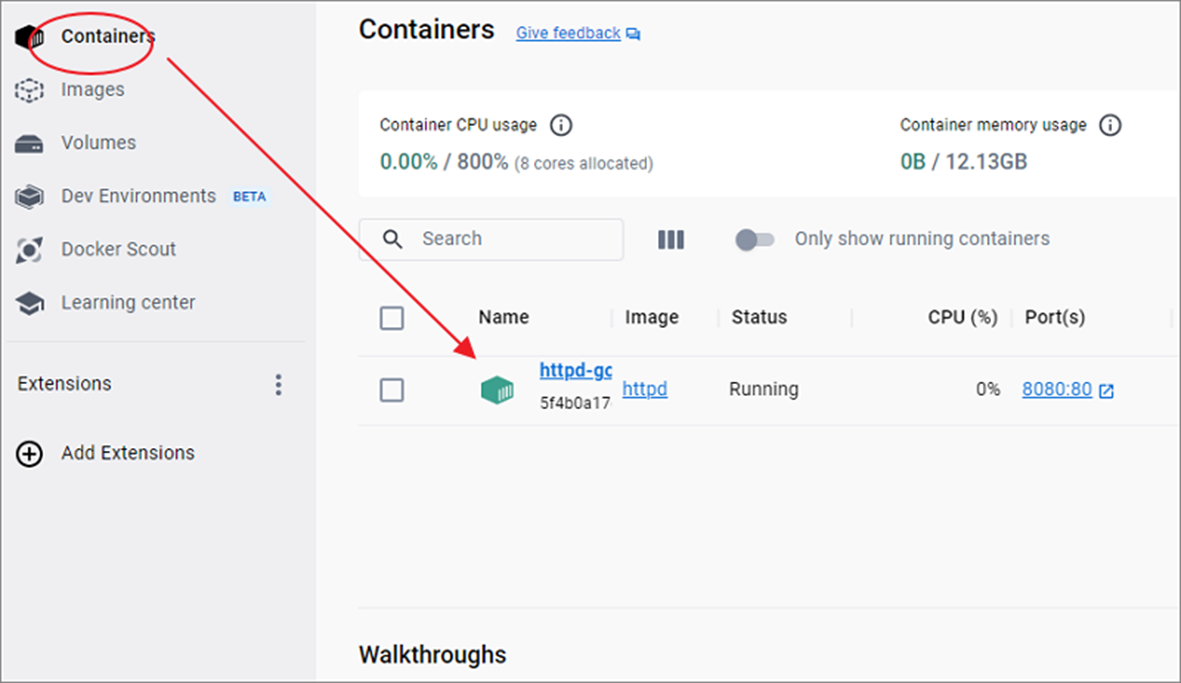Viewport: 1181px width, 683px height.
Task: Check the httpd container row checkbox
Action: click(392, 390)
